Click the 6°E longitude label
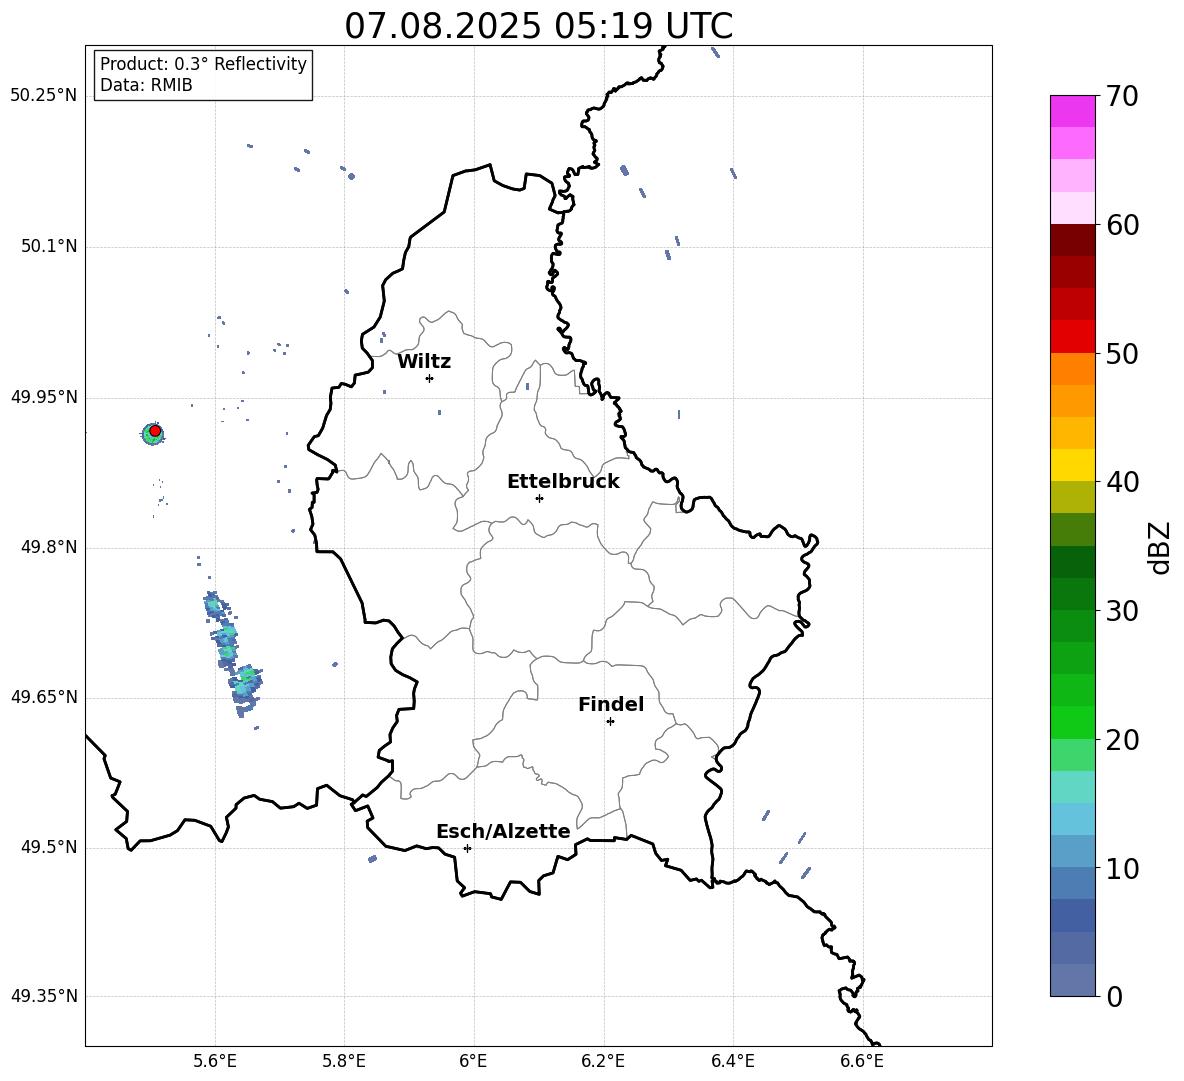Viewport: 1184px width, 1081px height. [x=473, y=1061]
